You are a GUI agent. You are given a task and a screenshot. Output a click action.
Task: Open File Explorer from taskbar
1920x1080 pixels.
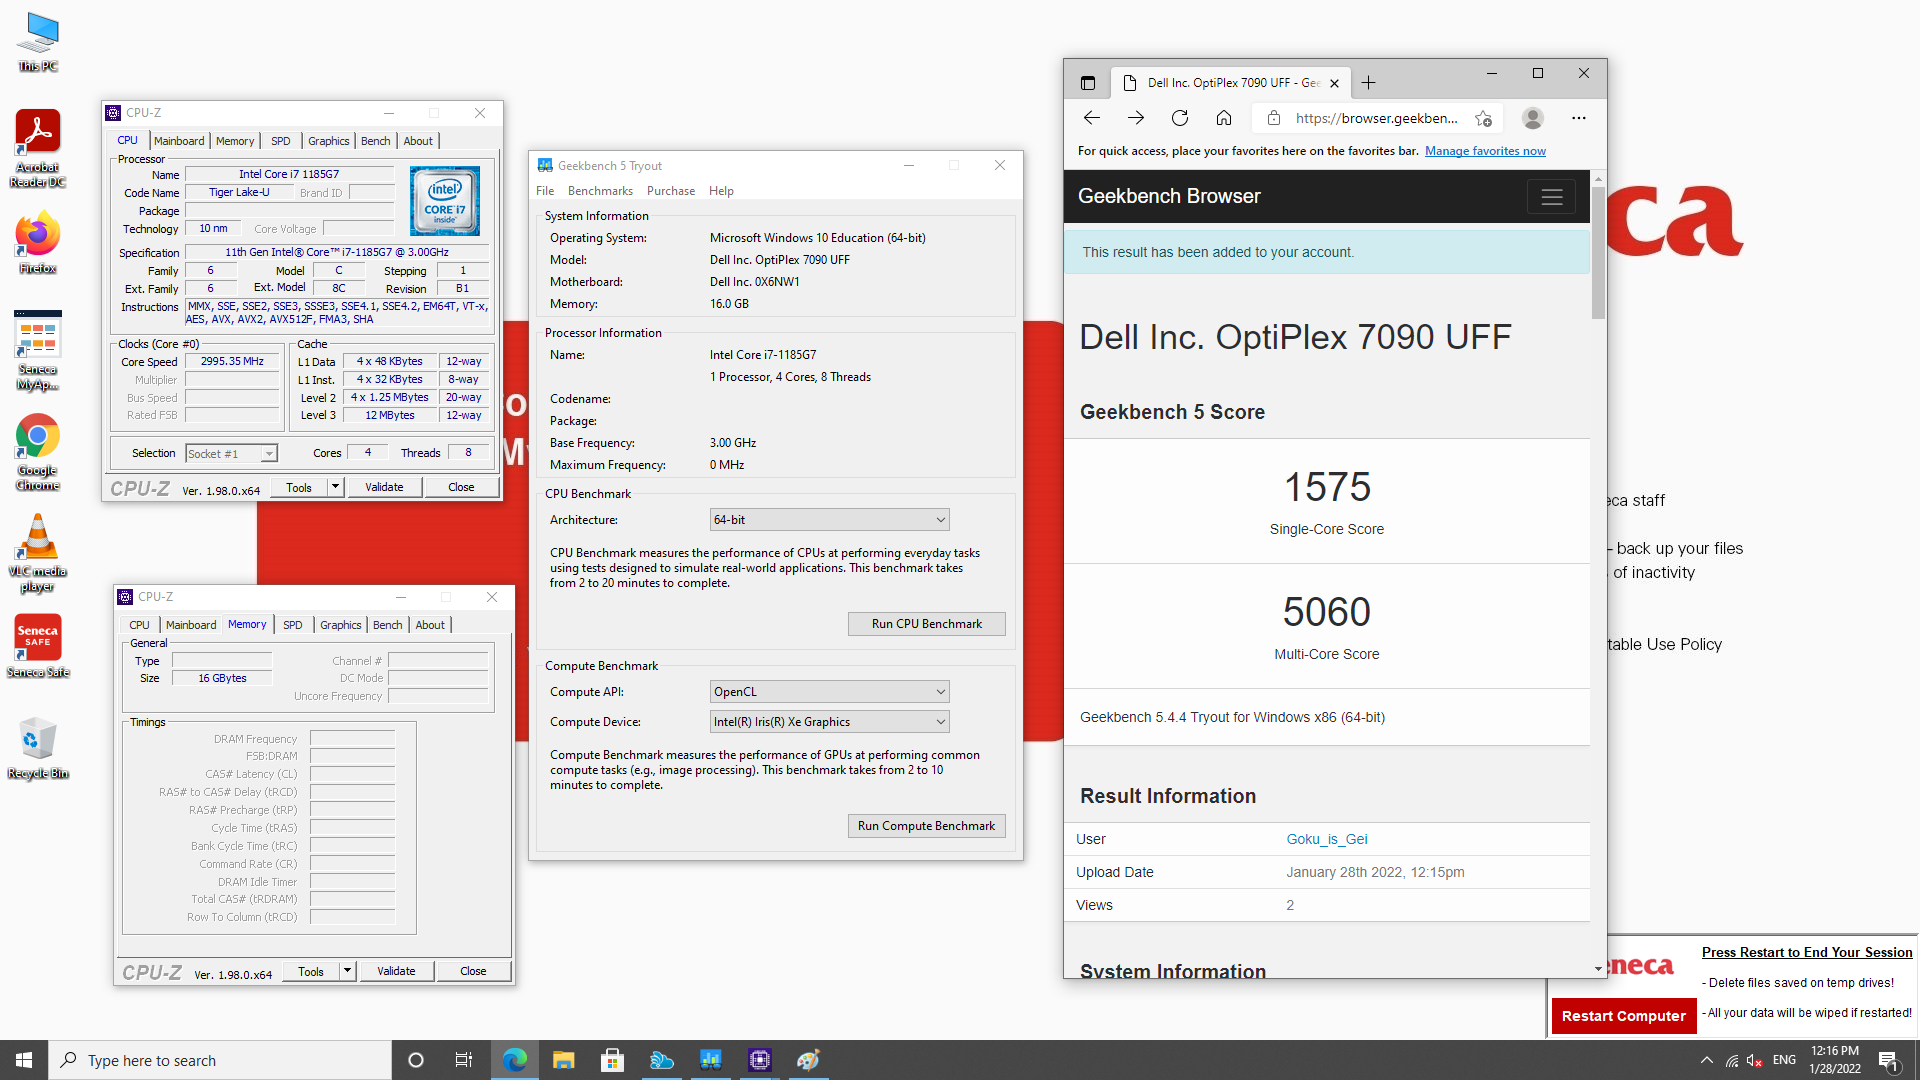pyautogui.click(x=564, y=1060)
